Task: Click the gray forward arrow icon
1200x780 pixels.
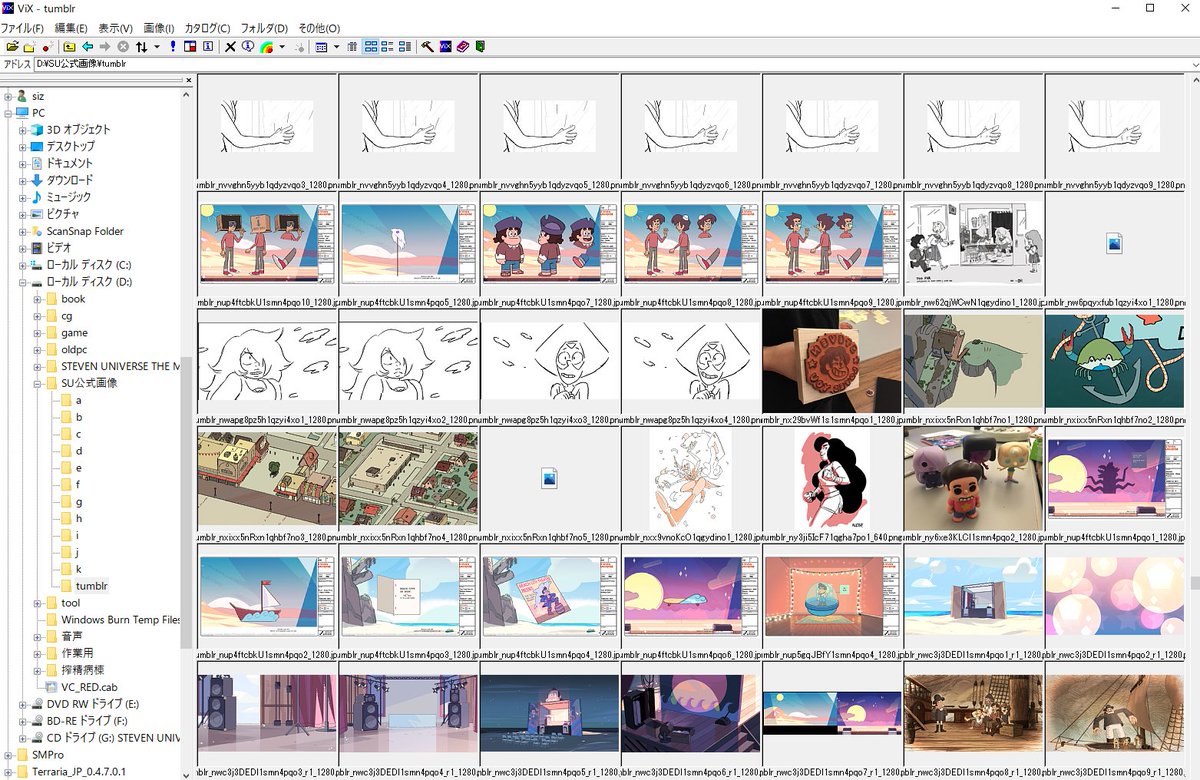Action: click(x=104, y=46)
